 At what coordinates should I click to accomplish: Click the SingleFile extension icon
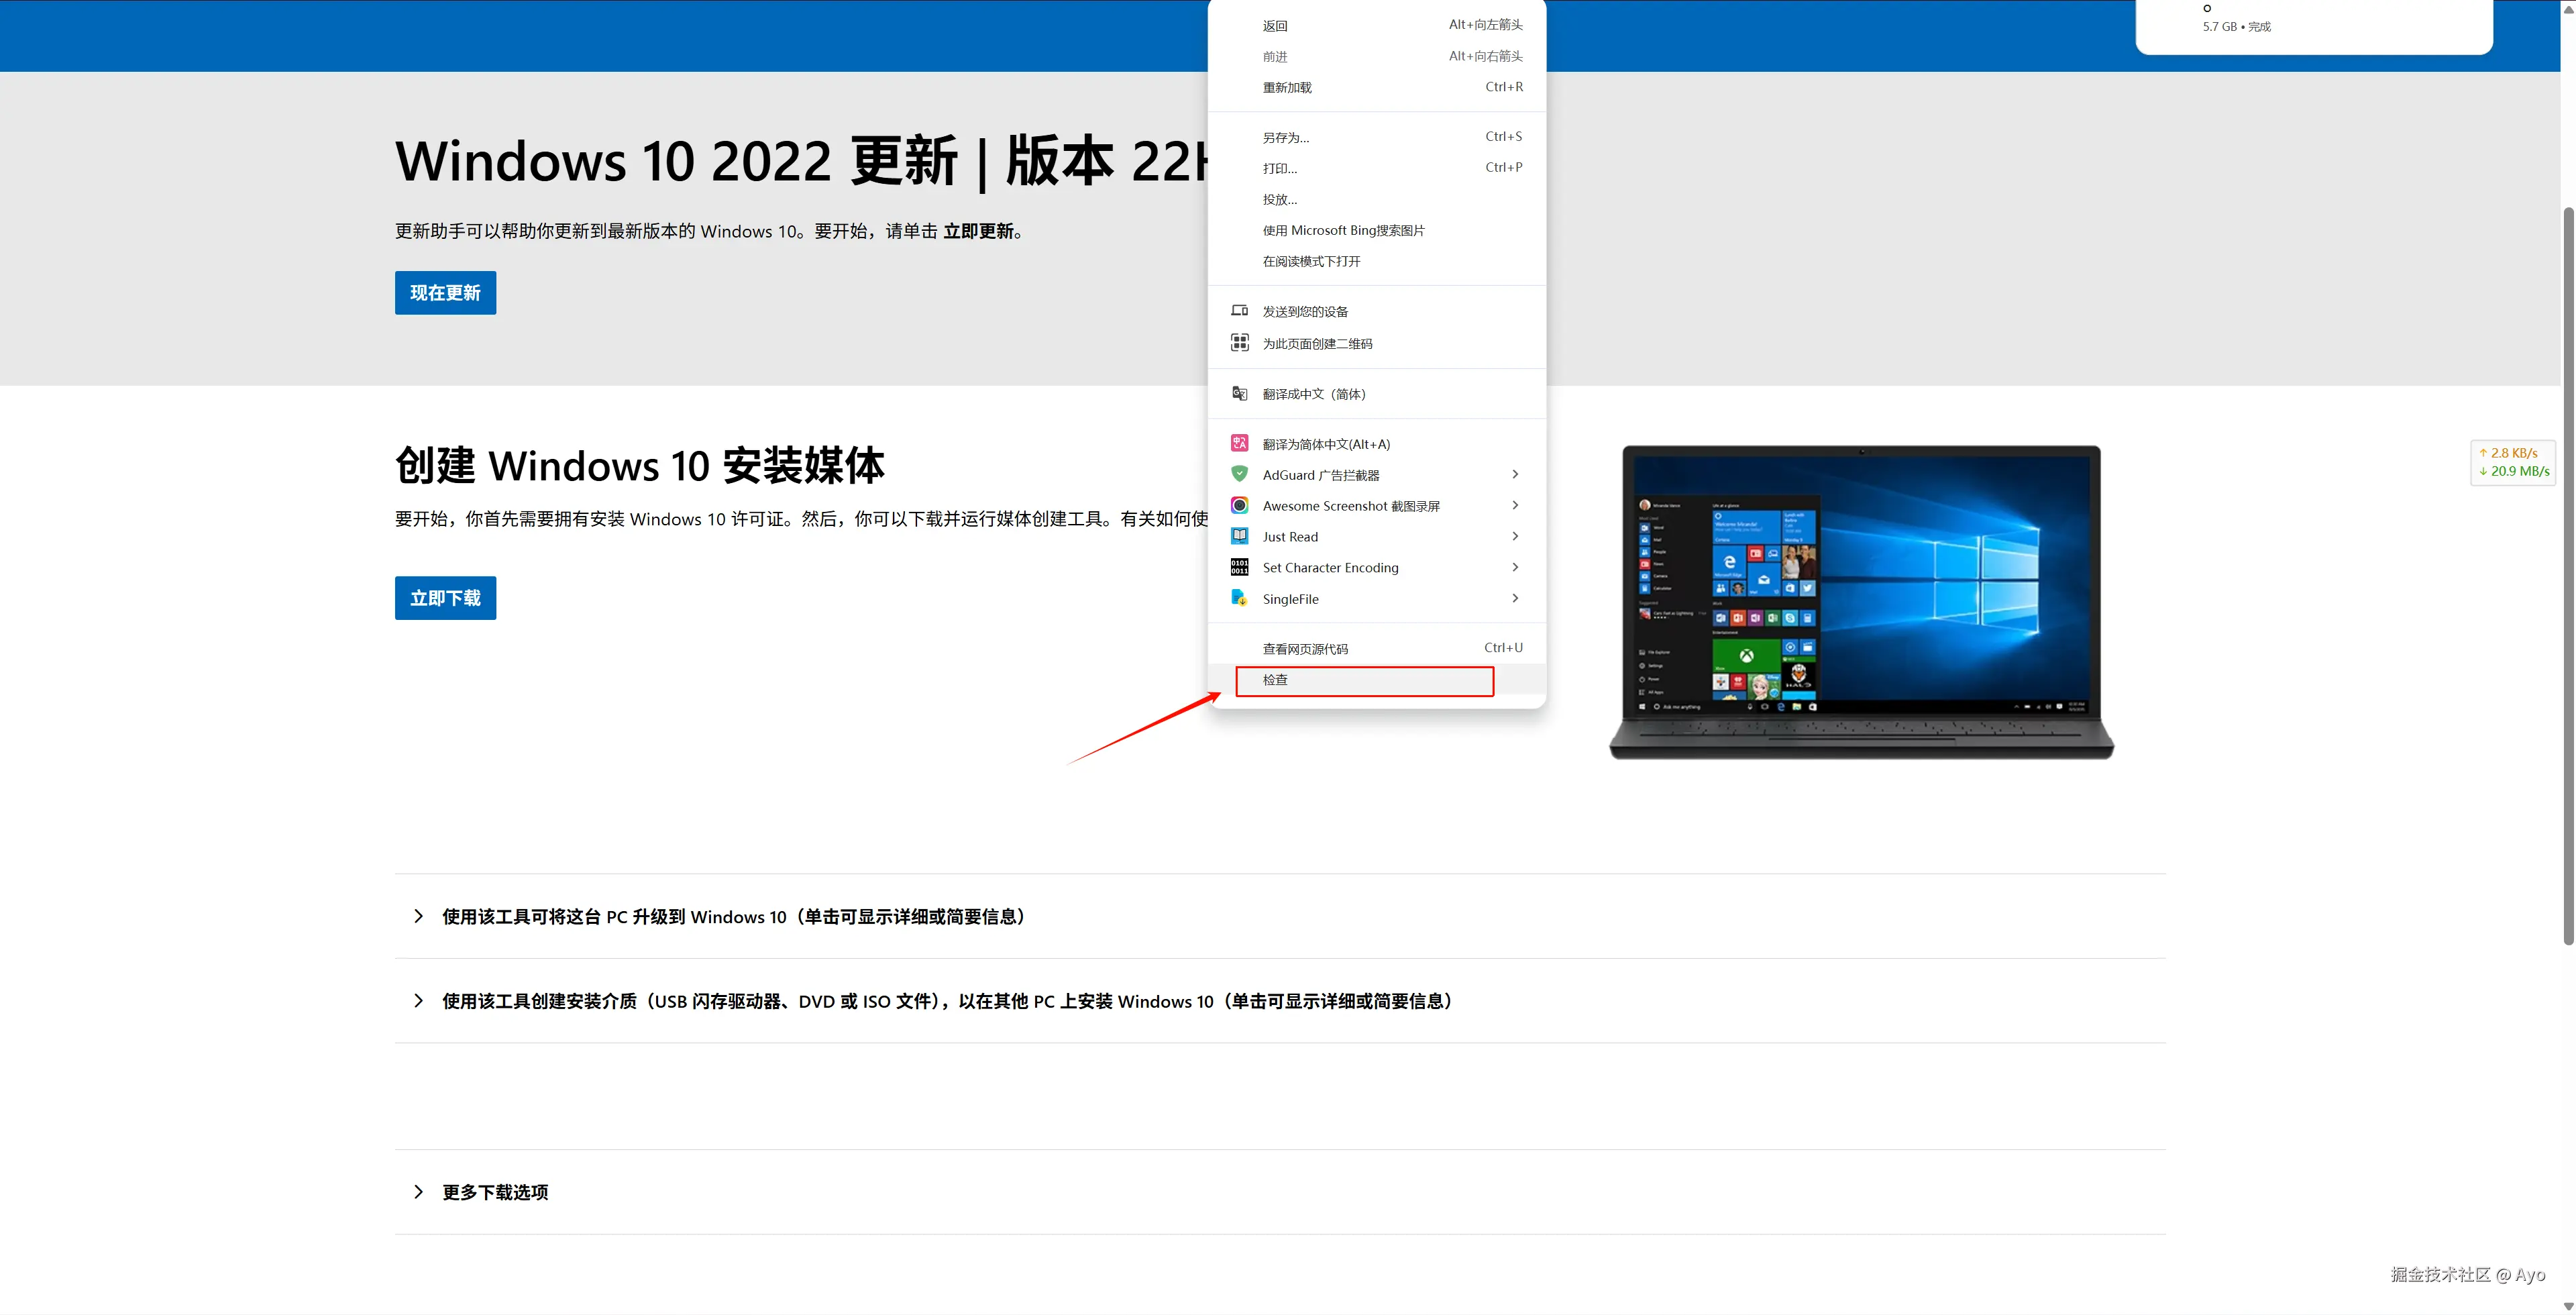(x=1239, y=598)
